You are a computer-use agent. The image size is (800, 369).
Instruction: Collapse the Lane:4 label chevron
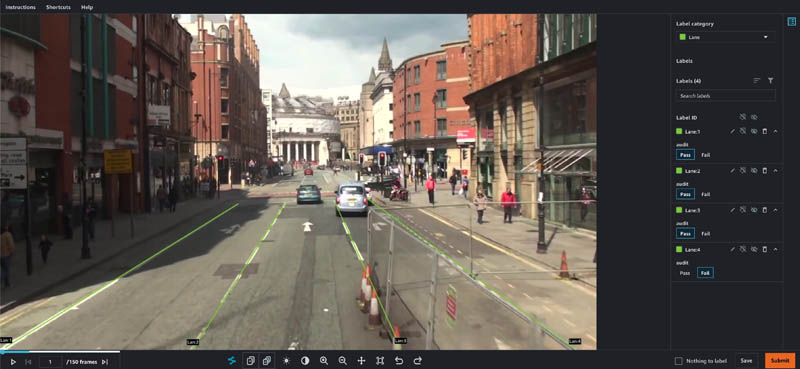click(775, 250)
